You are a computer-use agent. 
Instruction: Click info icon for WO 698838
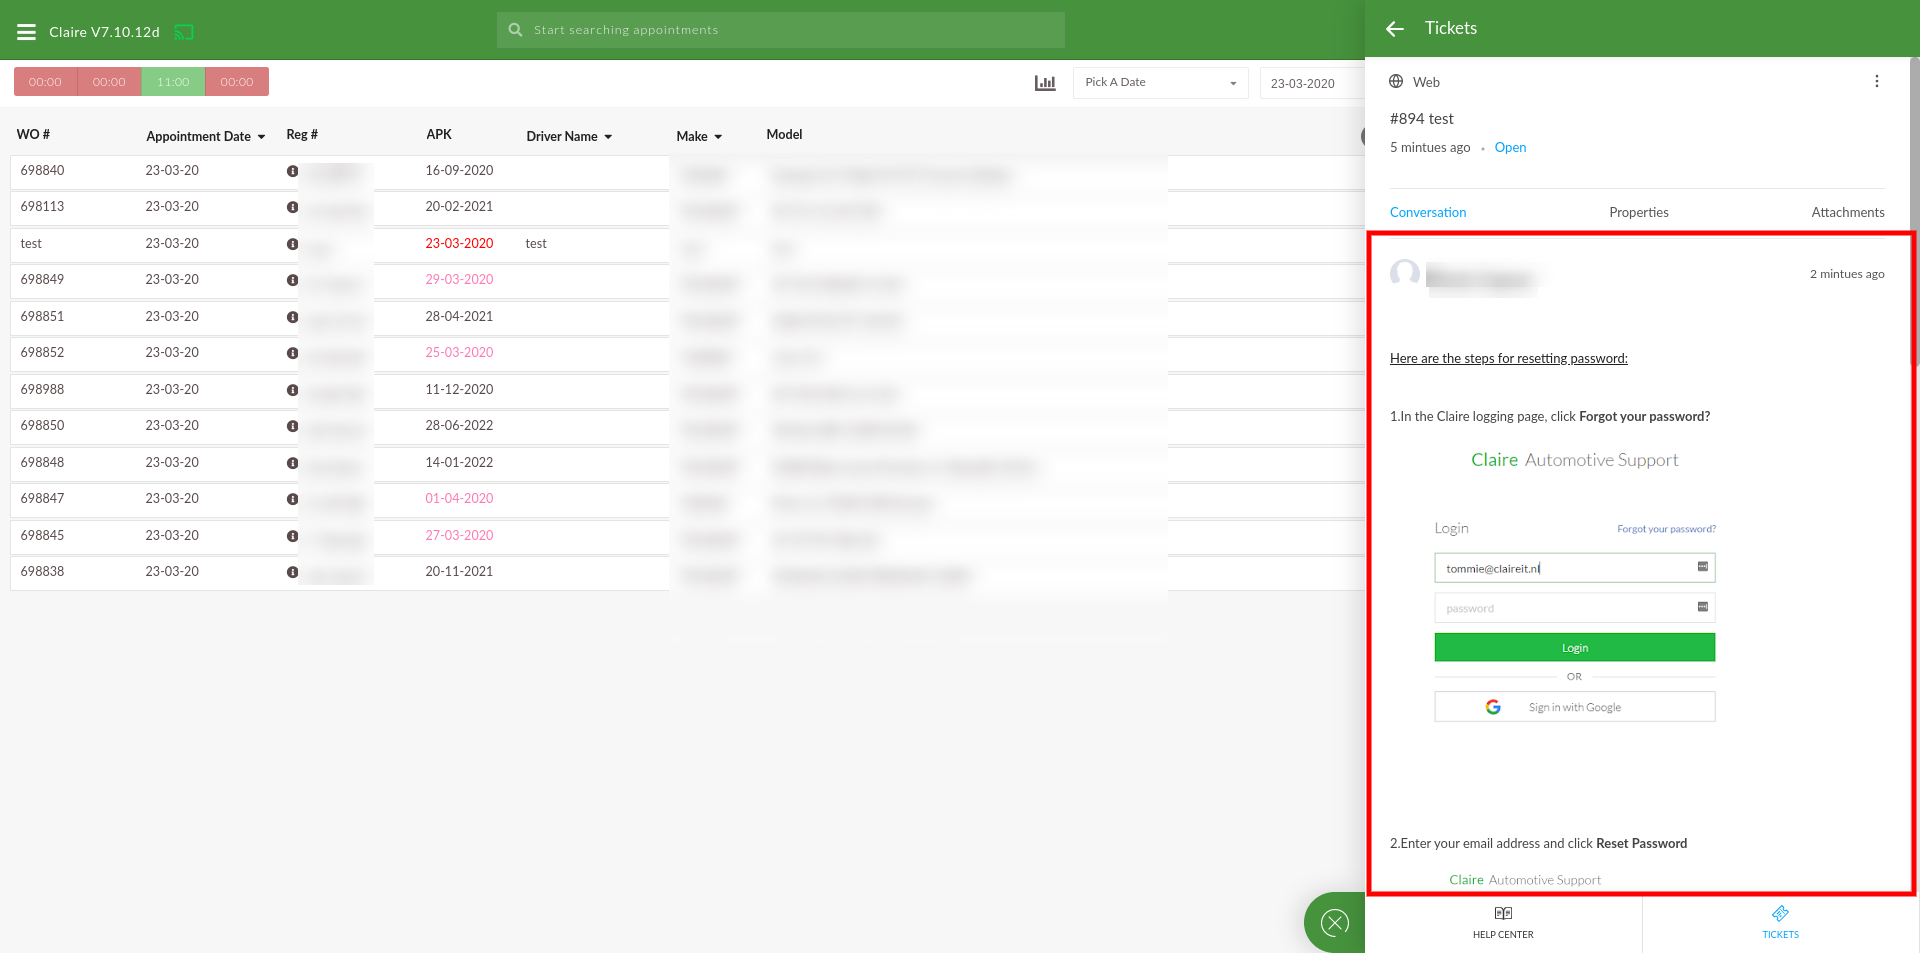point(292,572)
